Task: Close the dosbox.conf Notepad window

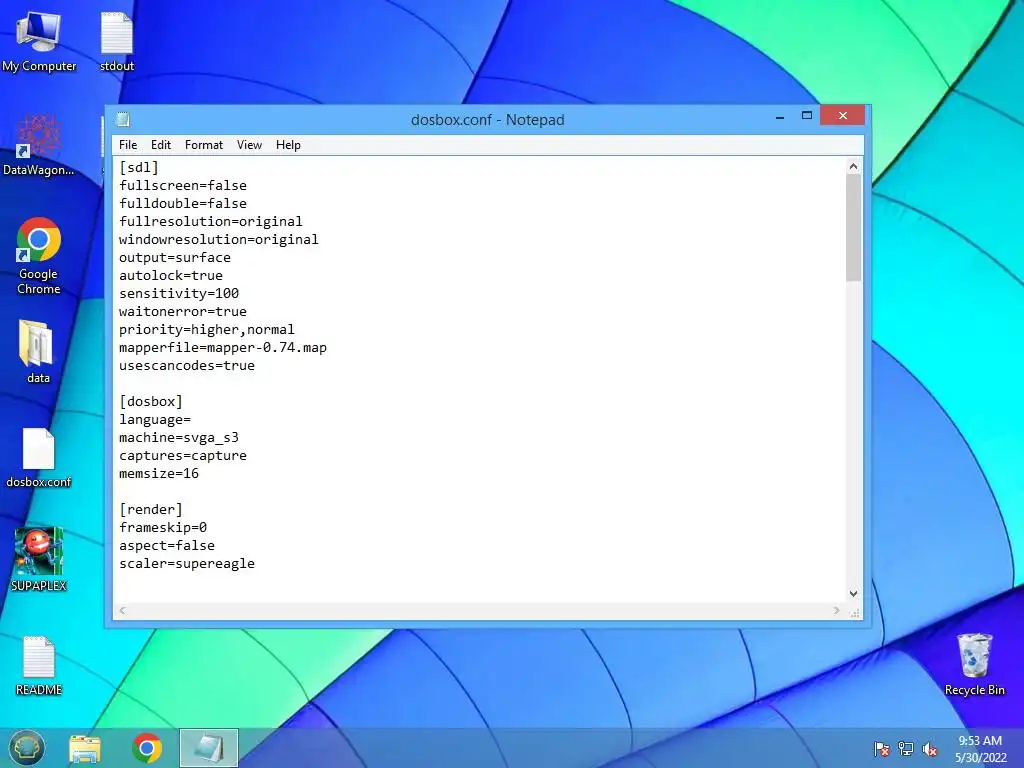Action: pyautogui.click(x=842, y=116)
